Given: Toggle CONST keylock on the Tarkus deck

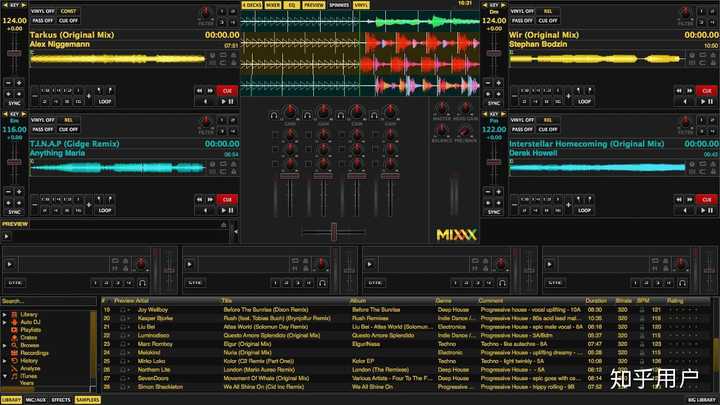Looking at the screenshot, I should tap(68, 11).
